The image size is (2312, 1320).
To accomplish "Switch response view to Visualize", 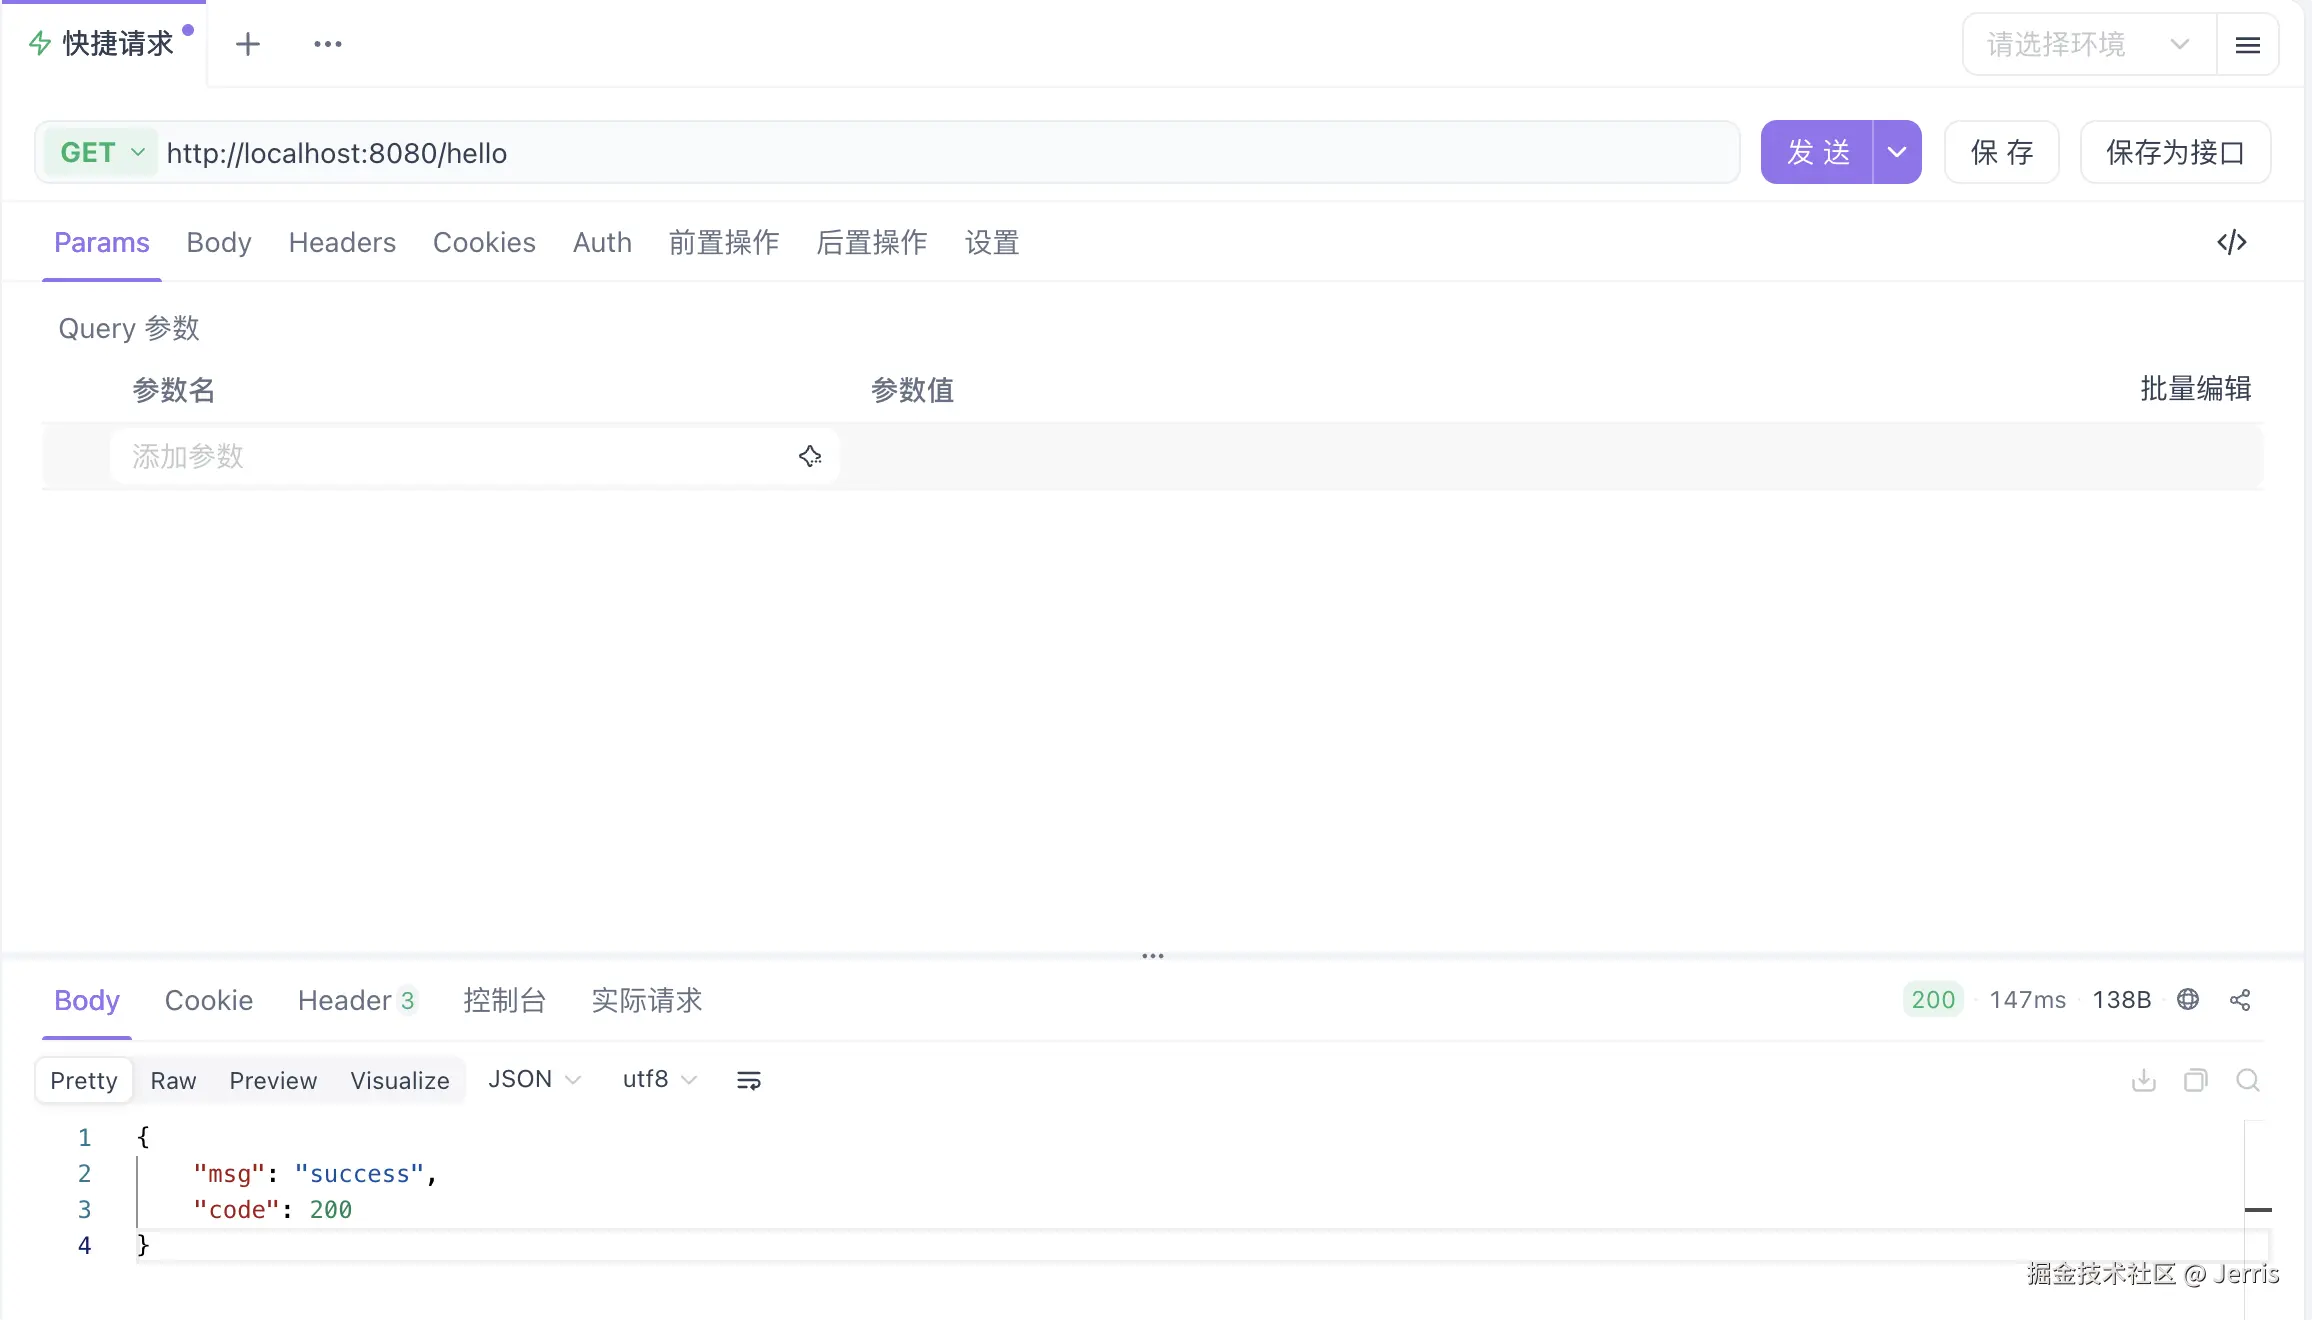I will [x=399, y=1080].
